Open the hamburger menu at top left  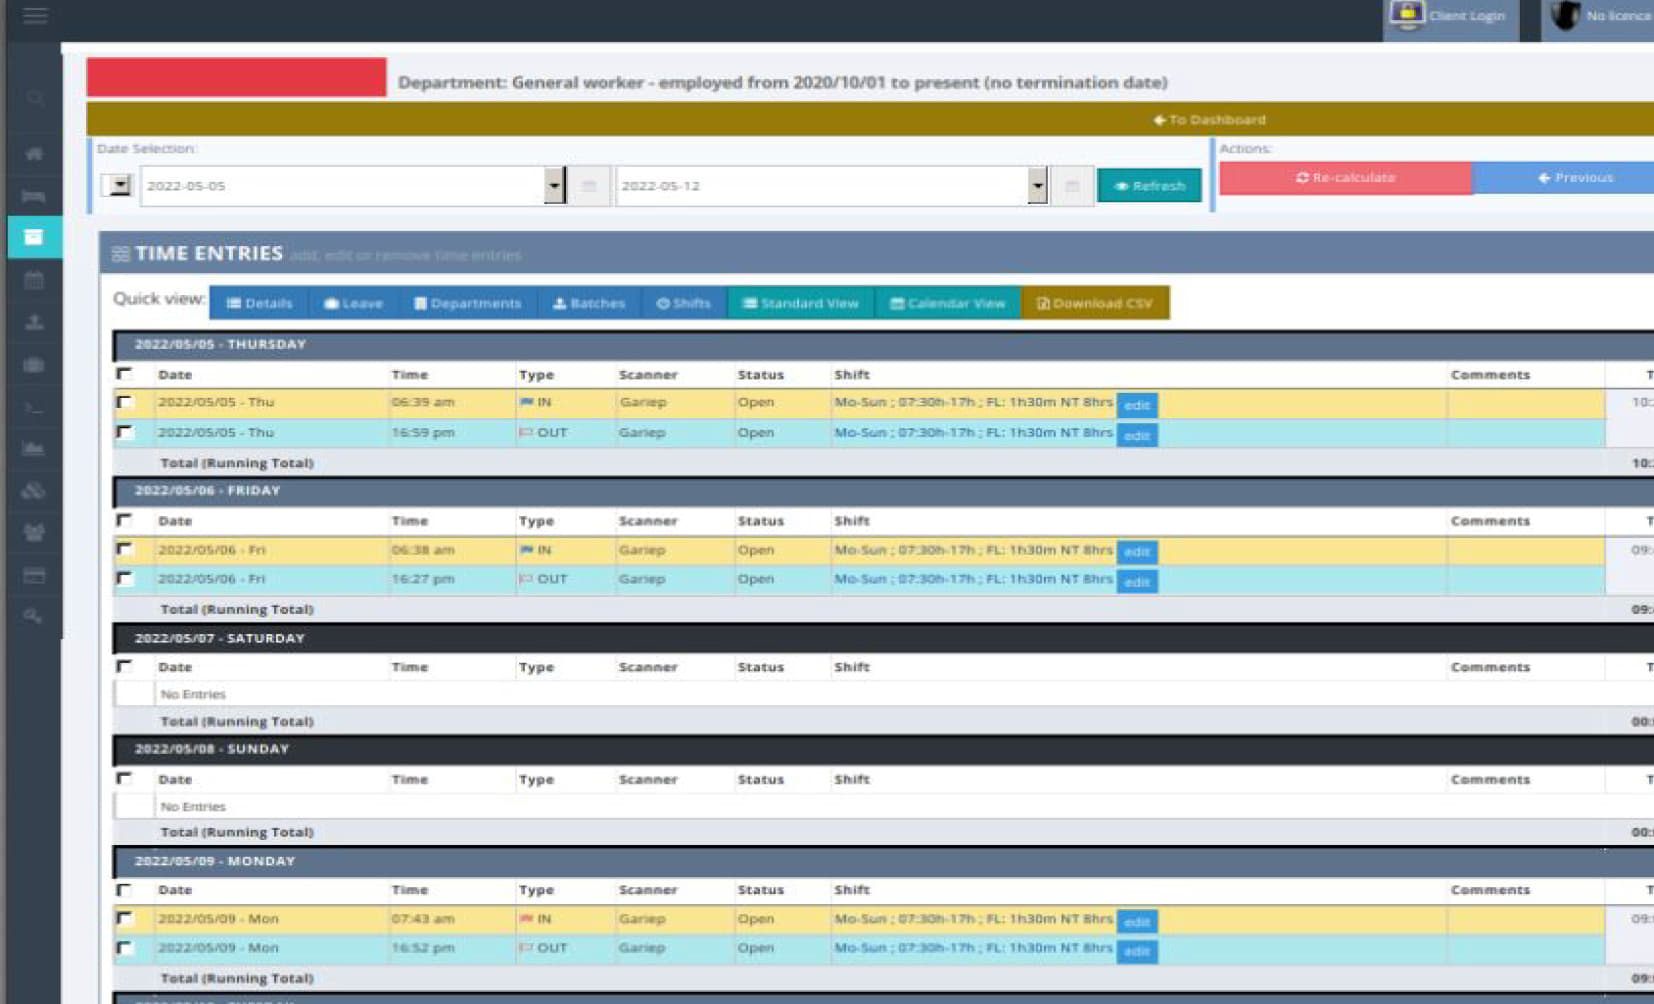pyautogui.click(x=35, y=15)
